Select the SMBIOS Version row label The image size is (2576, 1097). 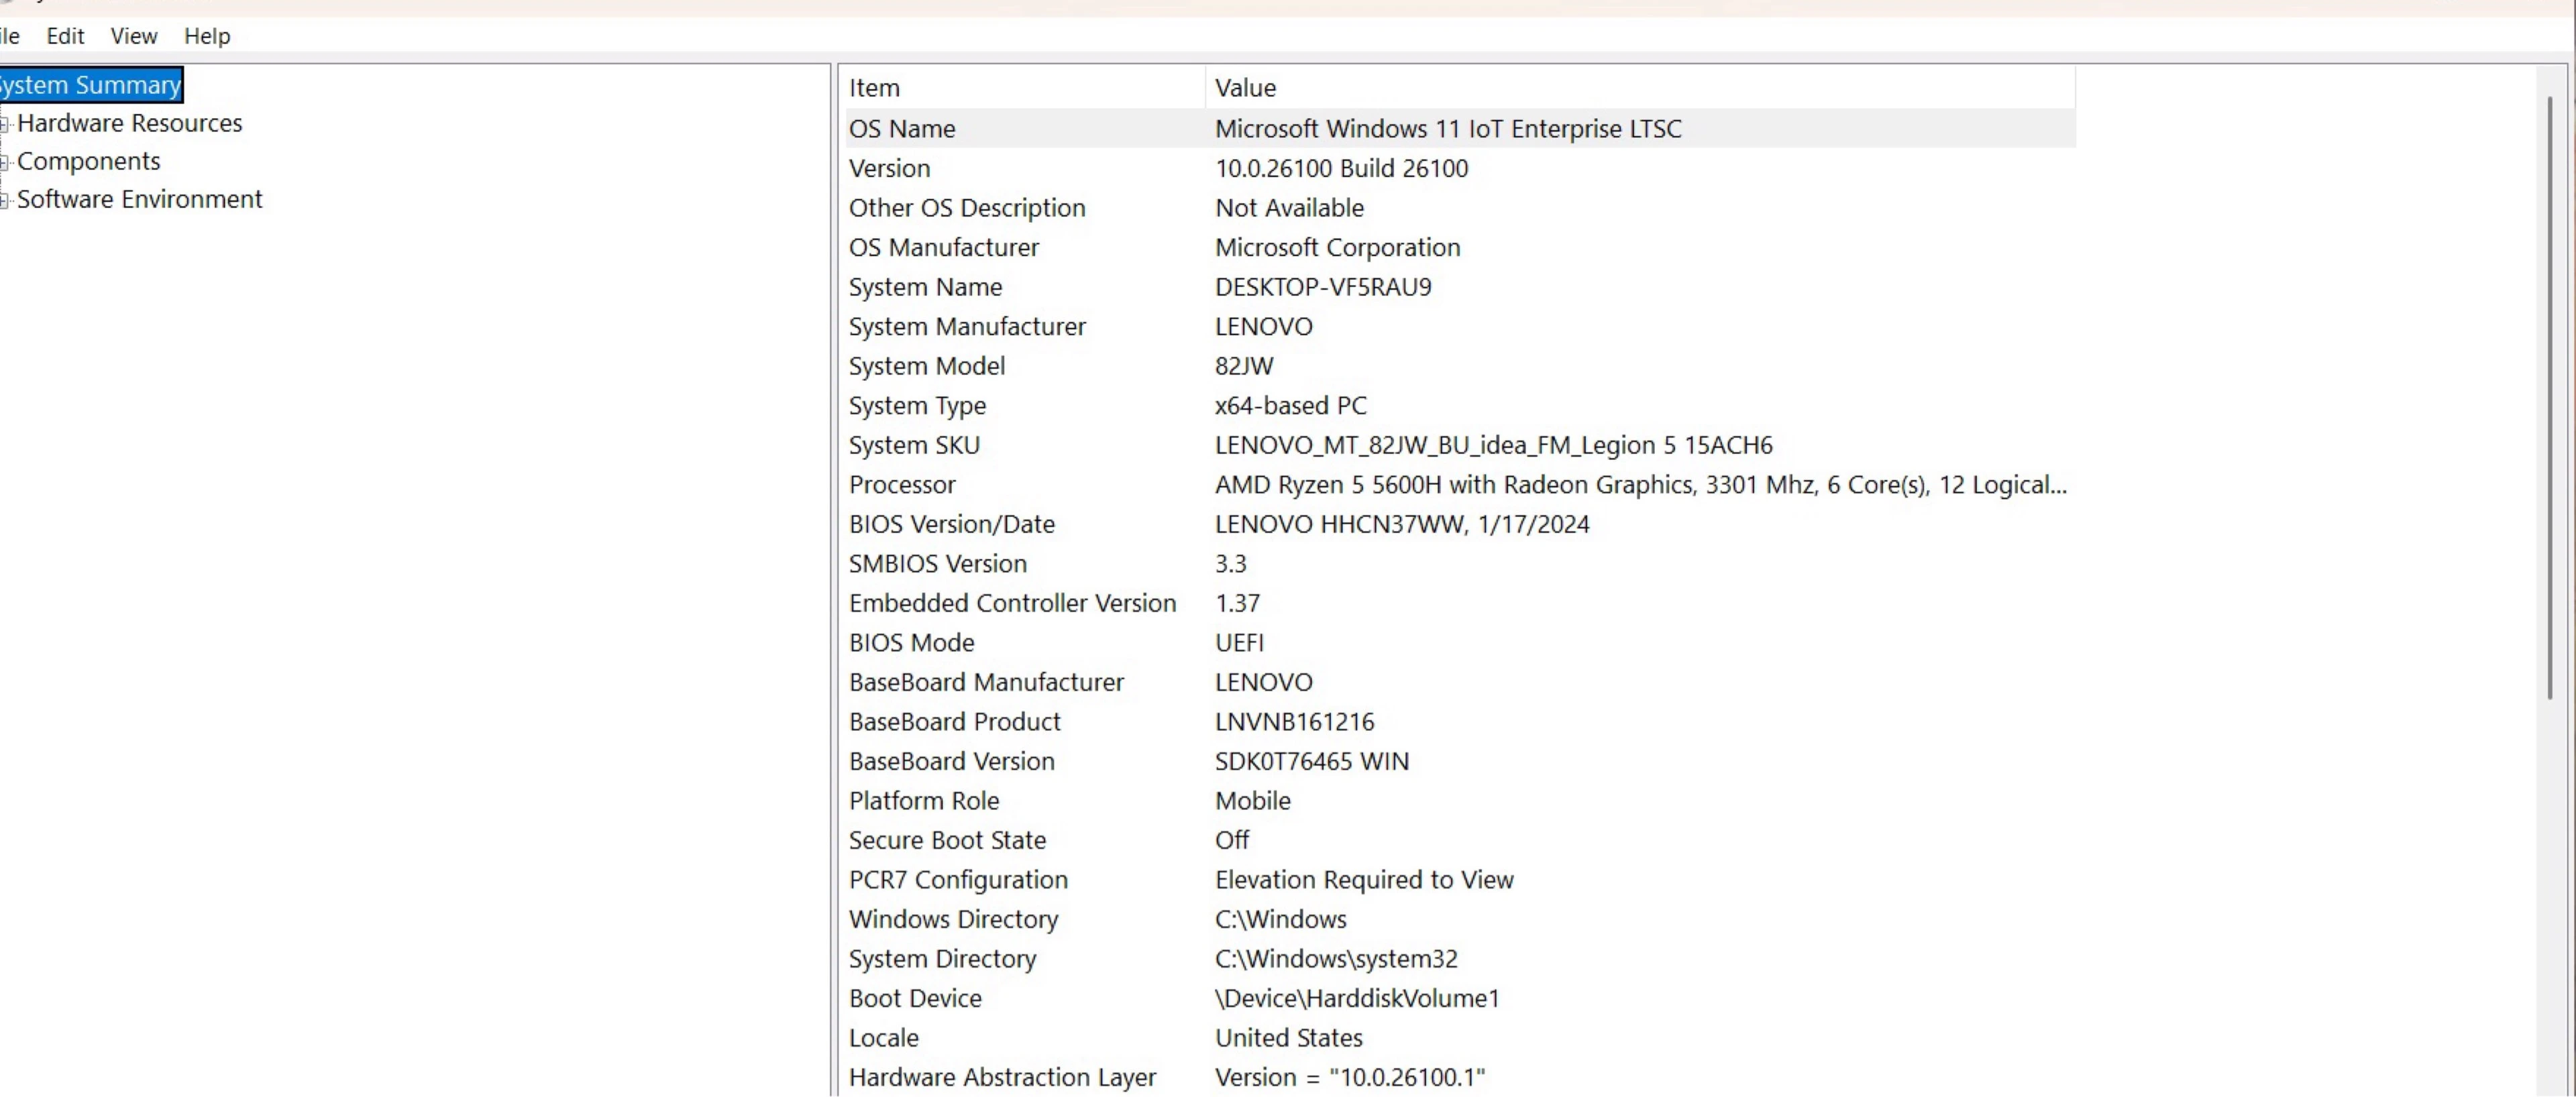point(938,564)
